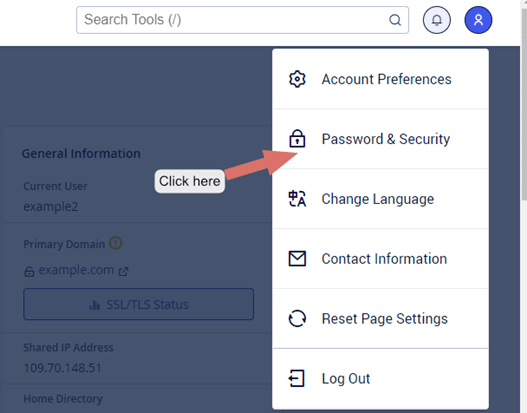527x413 pixels.
Task: Click the Primary Domain warning info icon
Action: tap(116, 243)
